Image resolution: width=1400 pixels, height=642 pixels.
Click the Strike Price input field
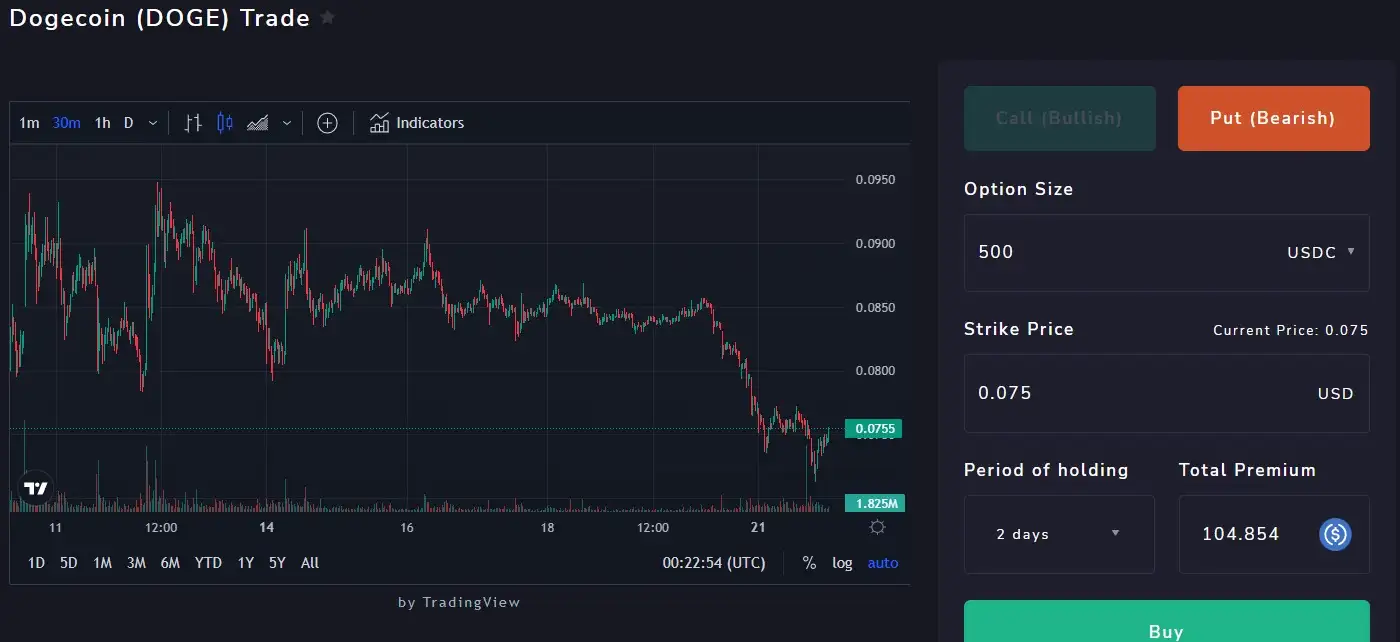click(x=1140, y=393)
